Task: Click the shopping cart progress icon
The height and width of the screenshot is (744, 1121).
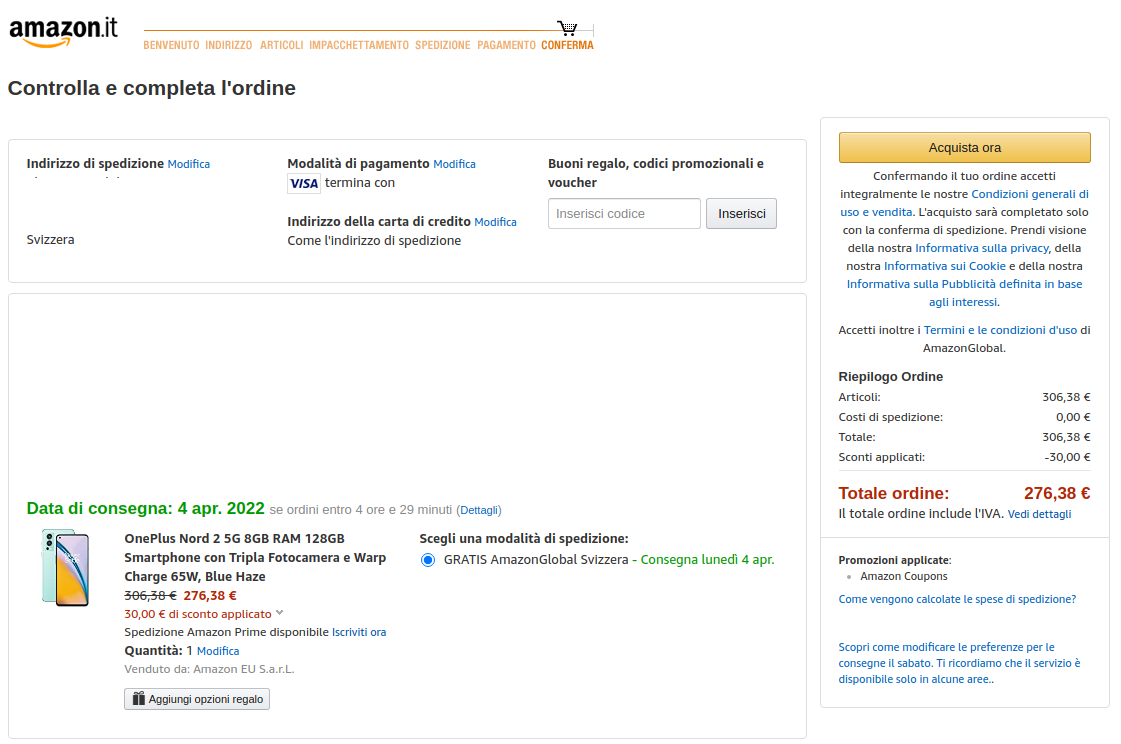Action: click(567, 28)
